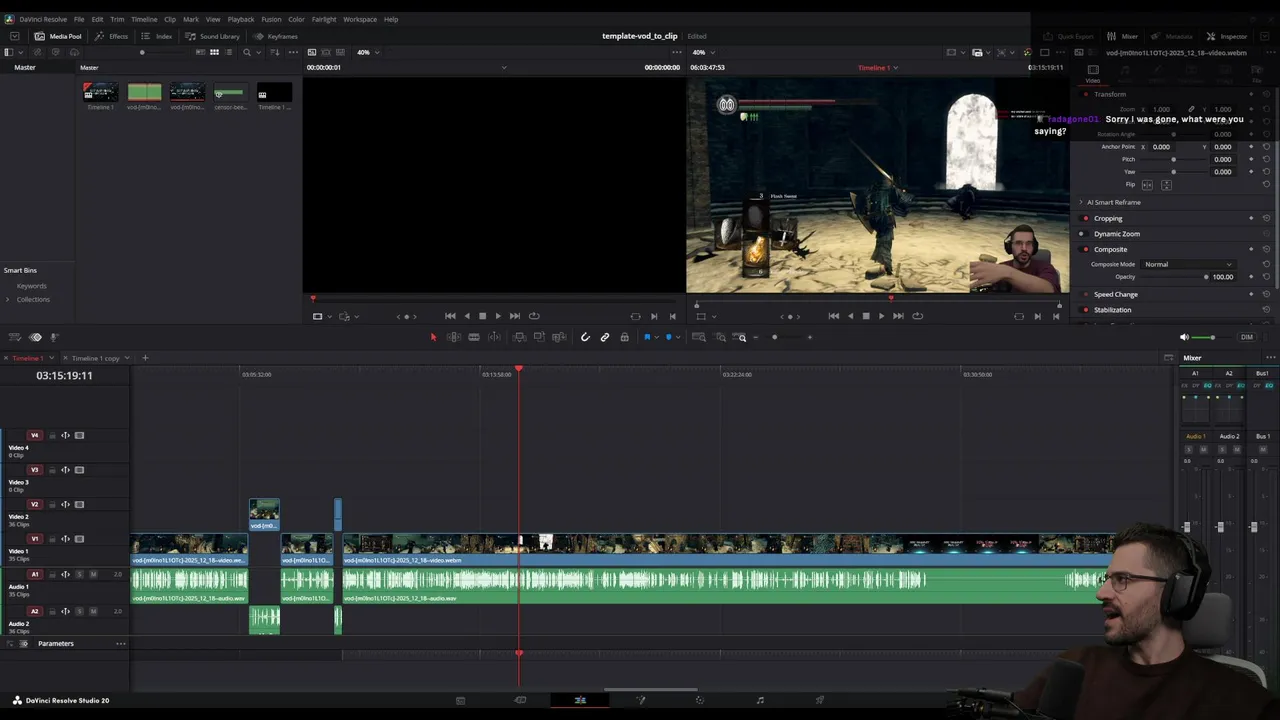1280x720 pixels.
Task: Open the Workspace menu
Action: click(360, 19)
